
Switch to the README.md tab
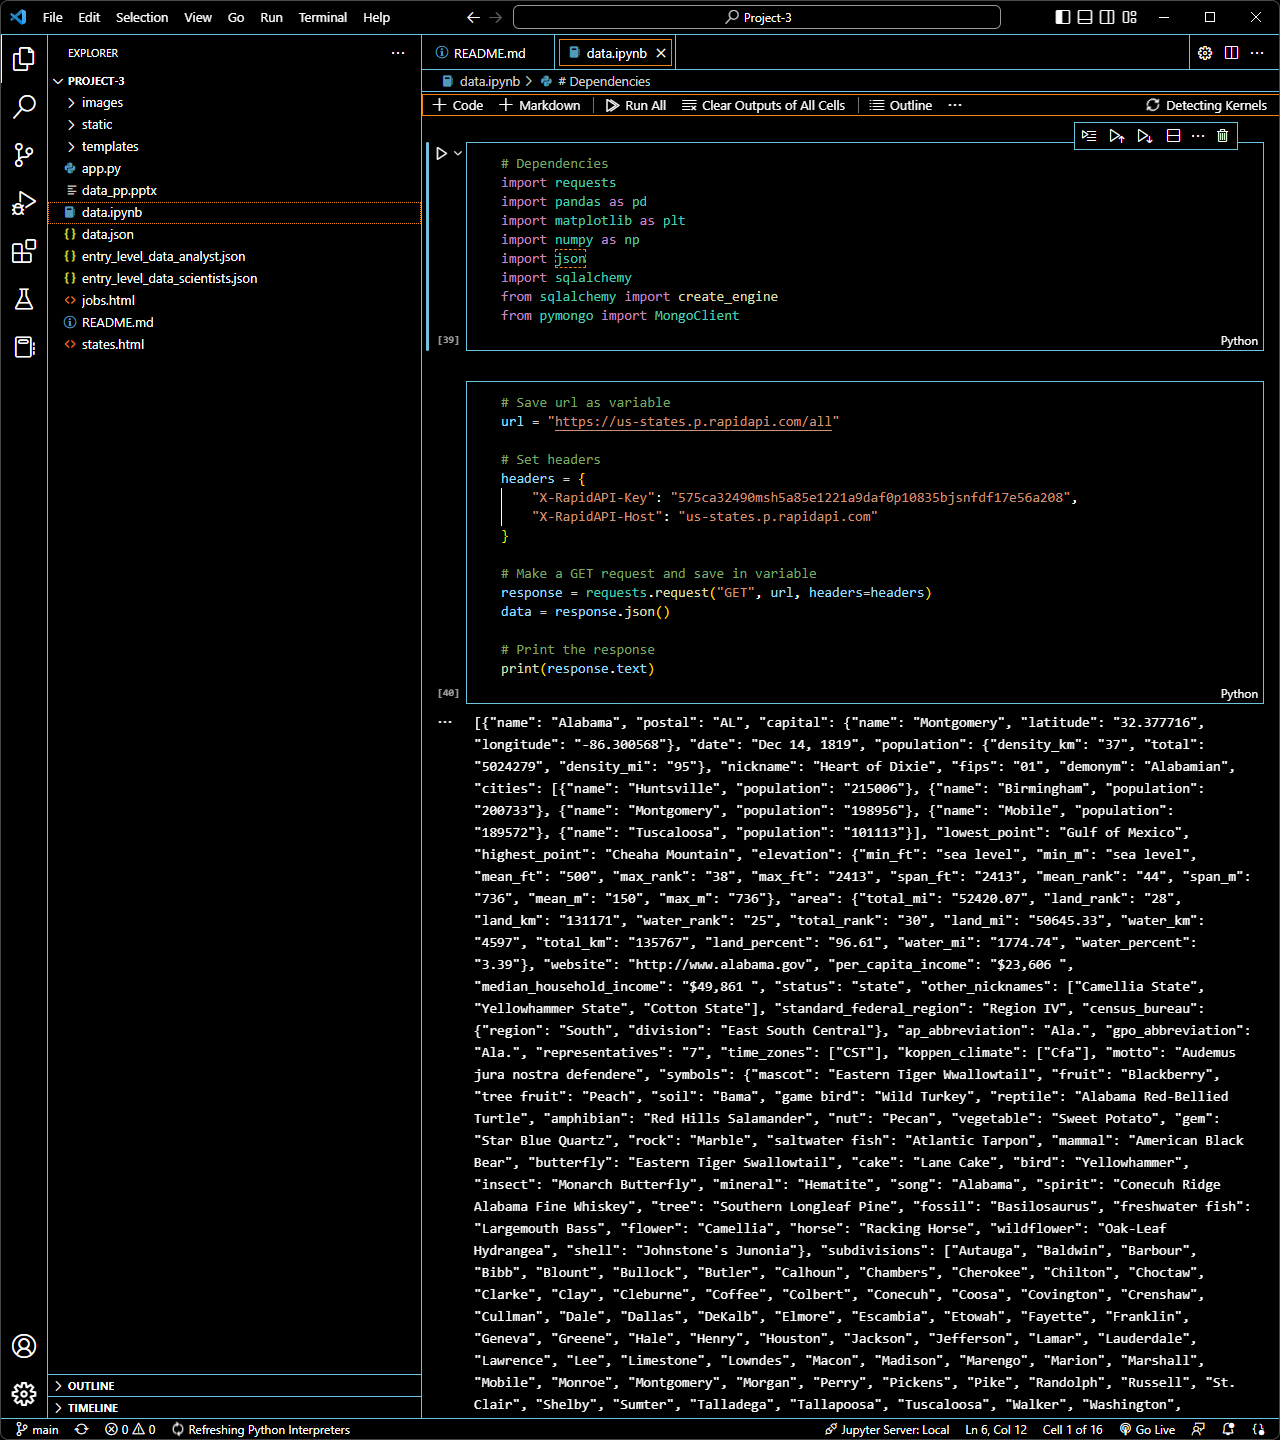[x=487, y=52]
